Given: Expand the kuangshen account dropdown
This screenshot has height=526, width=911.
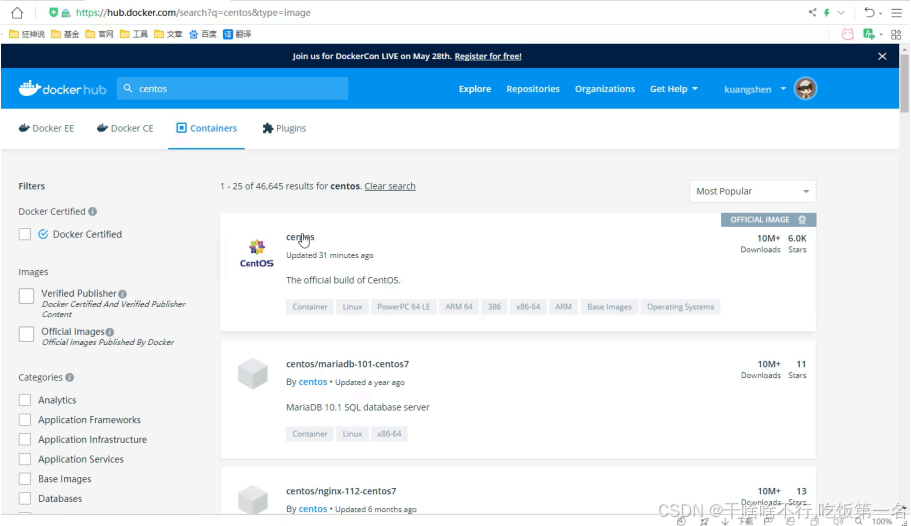Looking at the screenshot, I should coord(755,89).
